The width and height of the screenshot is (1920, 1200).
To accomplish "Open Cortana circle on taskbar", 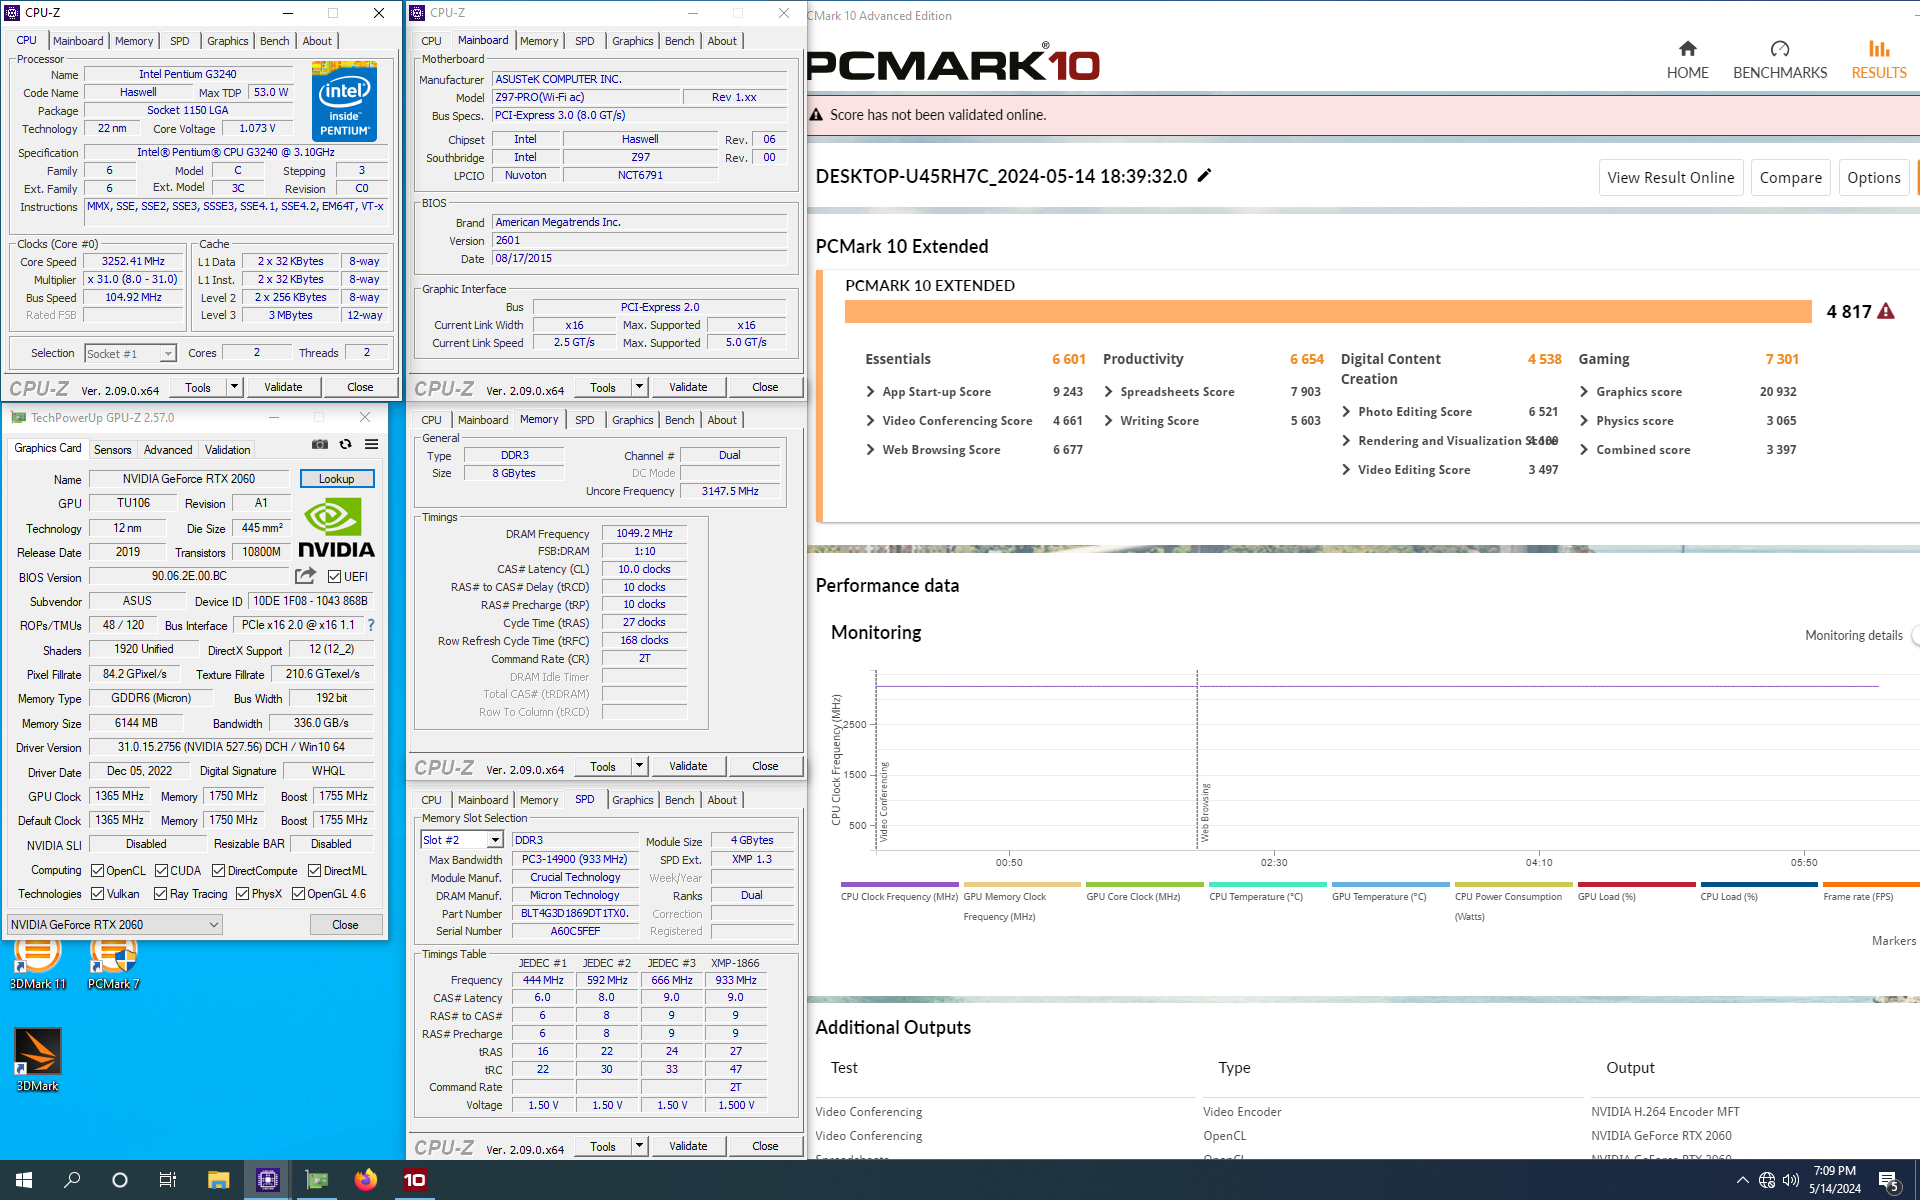I will pyautogui.click(x=120, y=1180).
